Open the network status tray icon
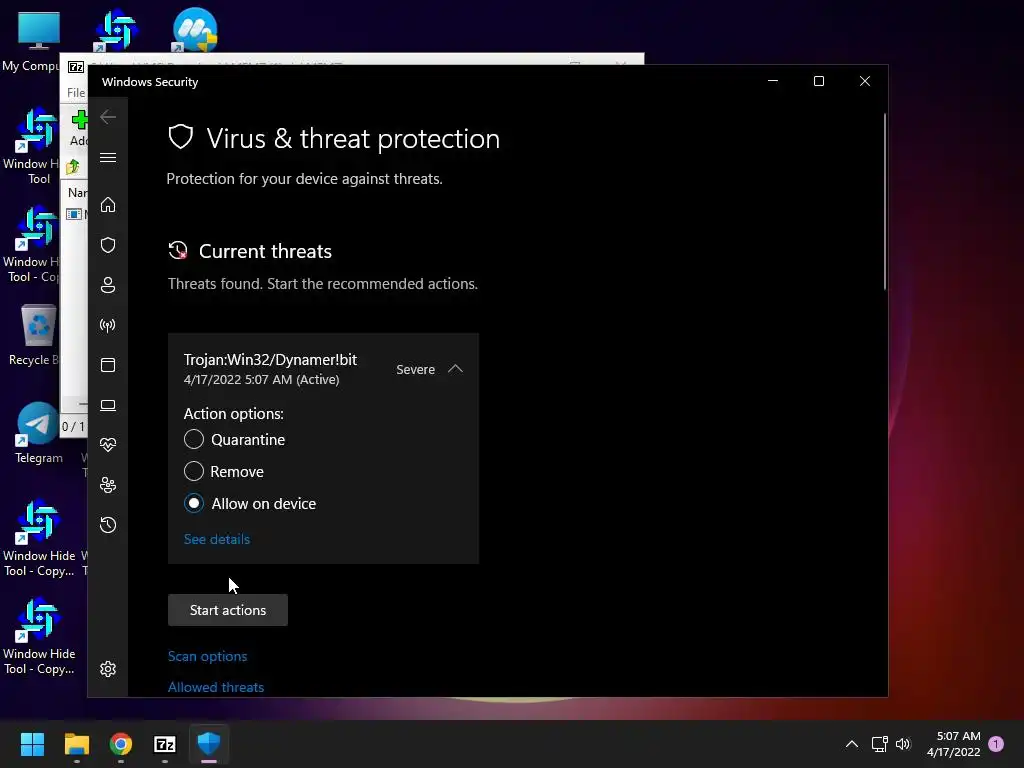1024x768 pixels. 880,744
